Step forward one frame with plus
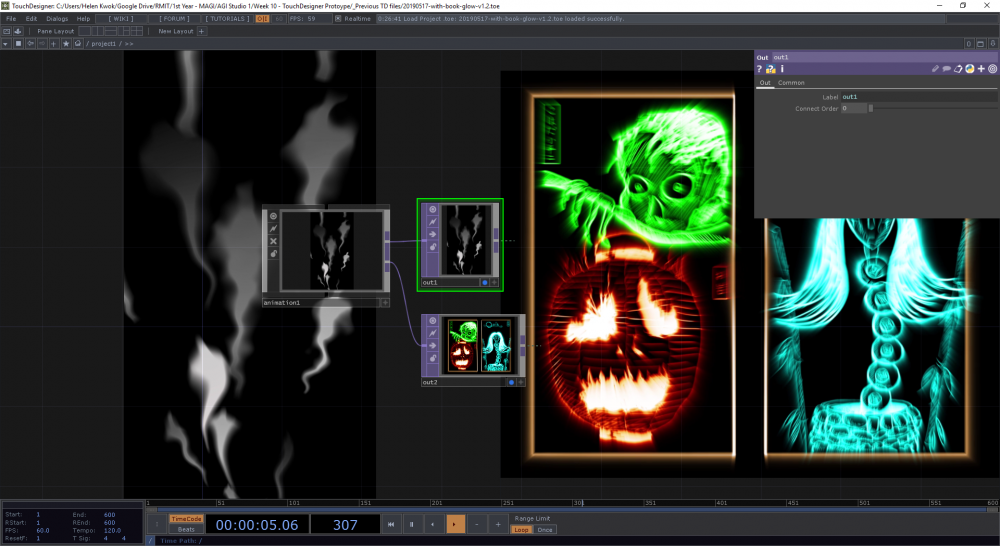 tap(498, 524)
